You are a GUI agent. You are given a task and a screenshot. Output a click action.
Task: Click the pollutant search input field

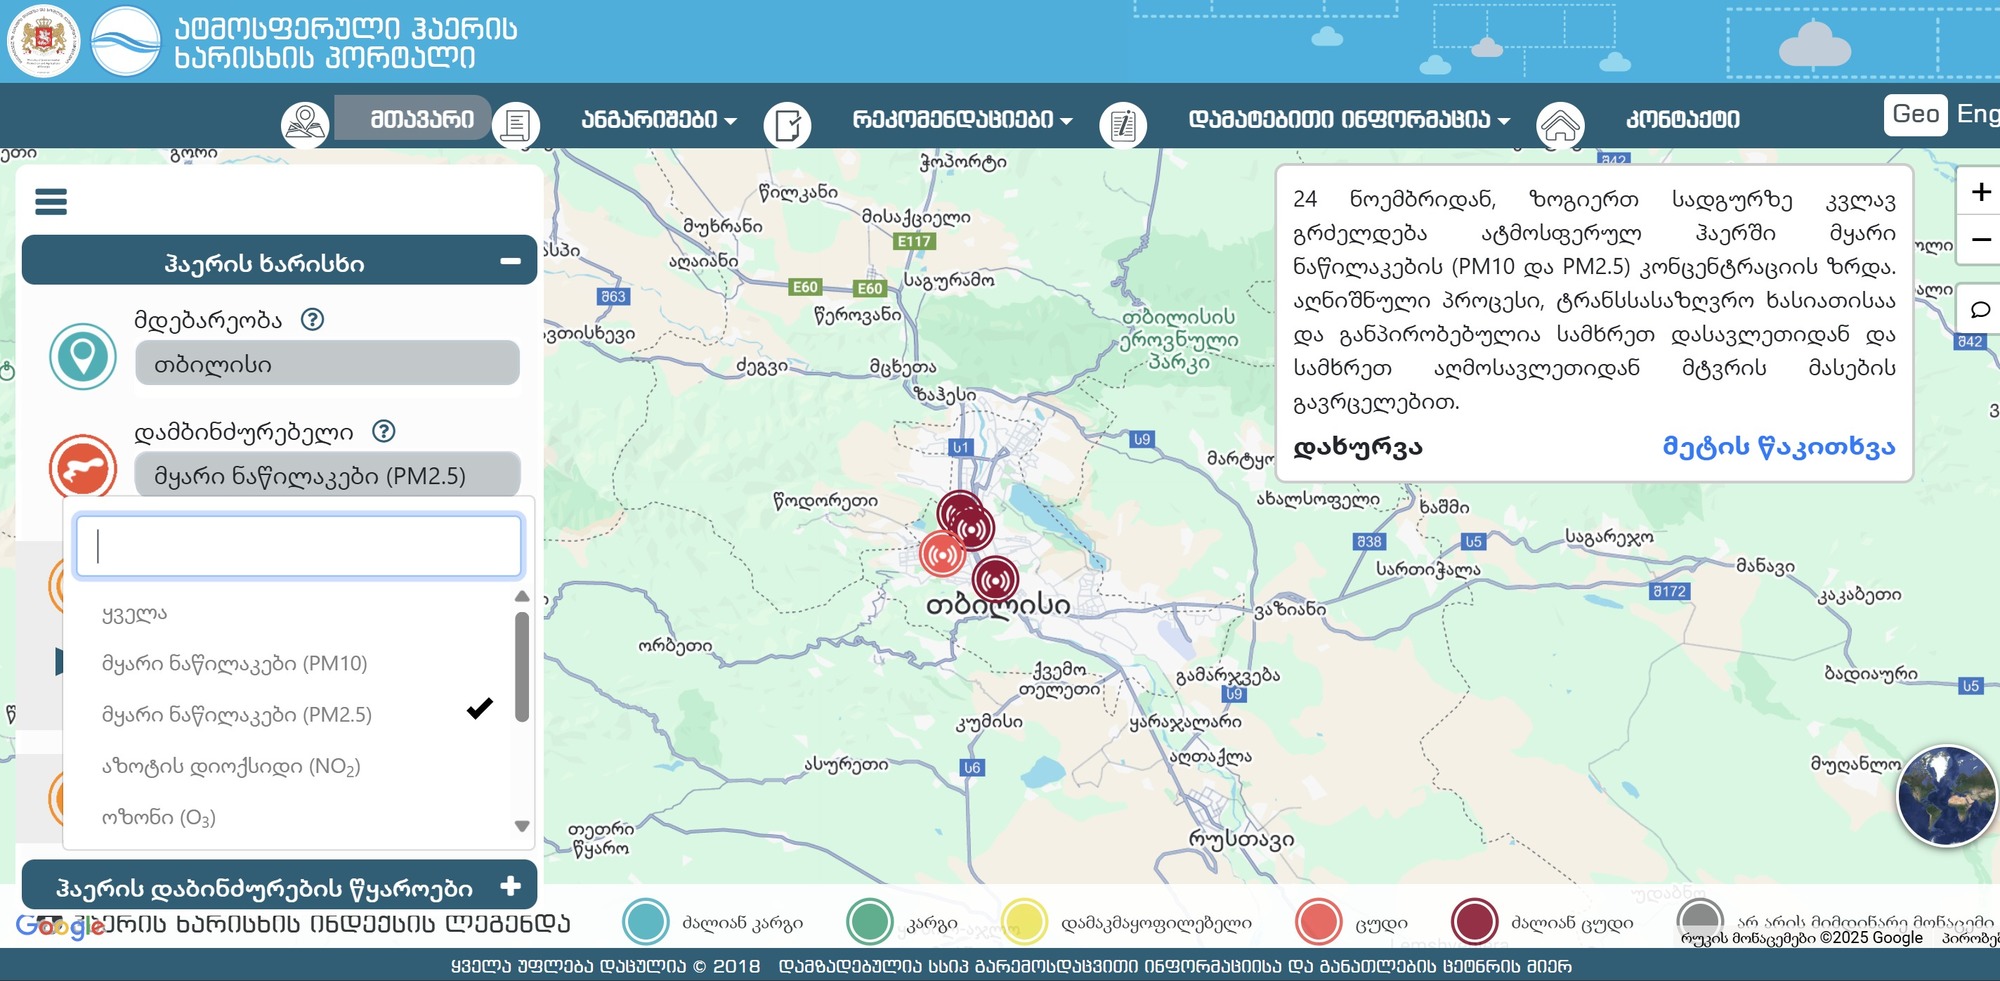(x=299, y=546)
